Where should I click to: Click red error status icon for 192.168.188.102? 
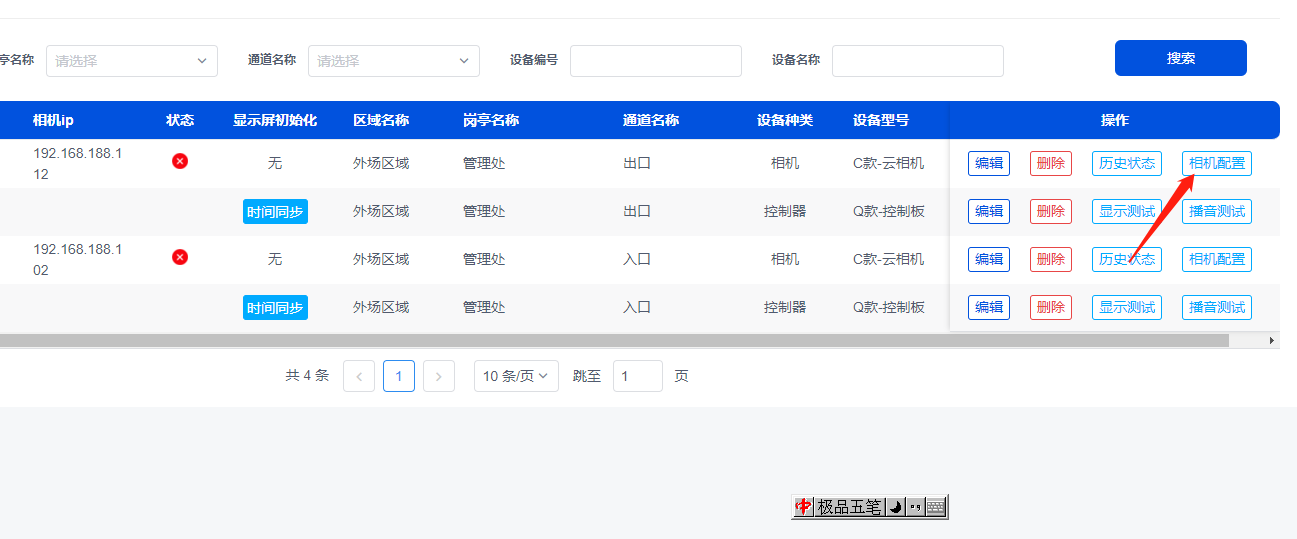tap(180, 257)
